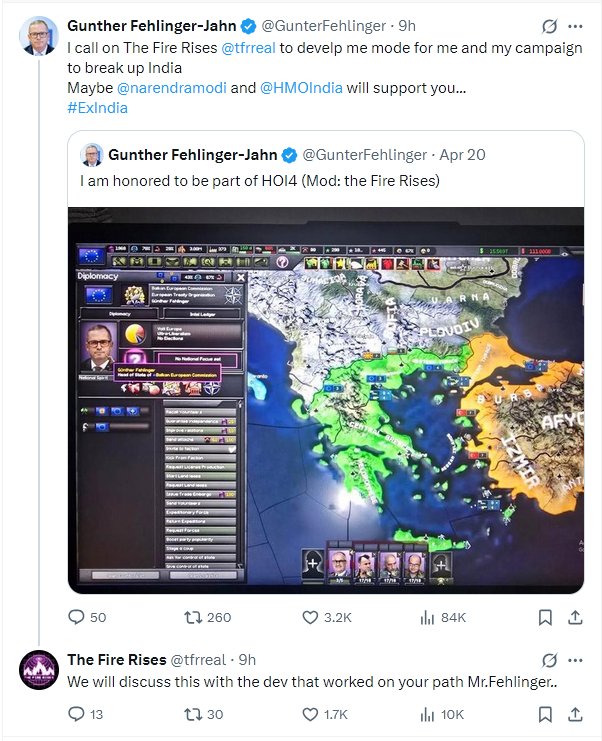Open Grok explain icon on top tweet

click(549, 26)
